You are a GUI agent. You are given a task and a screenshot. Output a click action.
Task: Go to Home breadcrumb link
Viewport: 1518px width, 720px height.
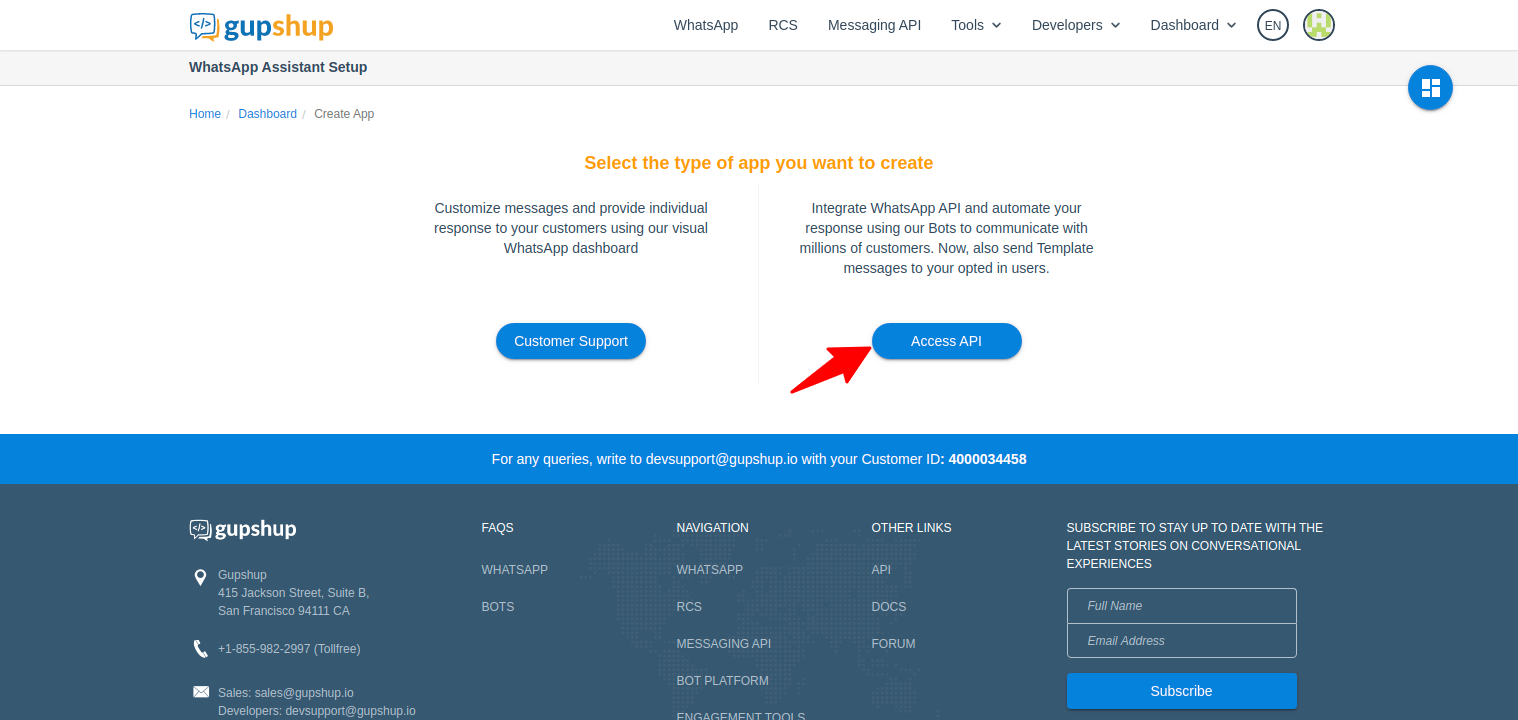point(205,114)
